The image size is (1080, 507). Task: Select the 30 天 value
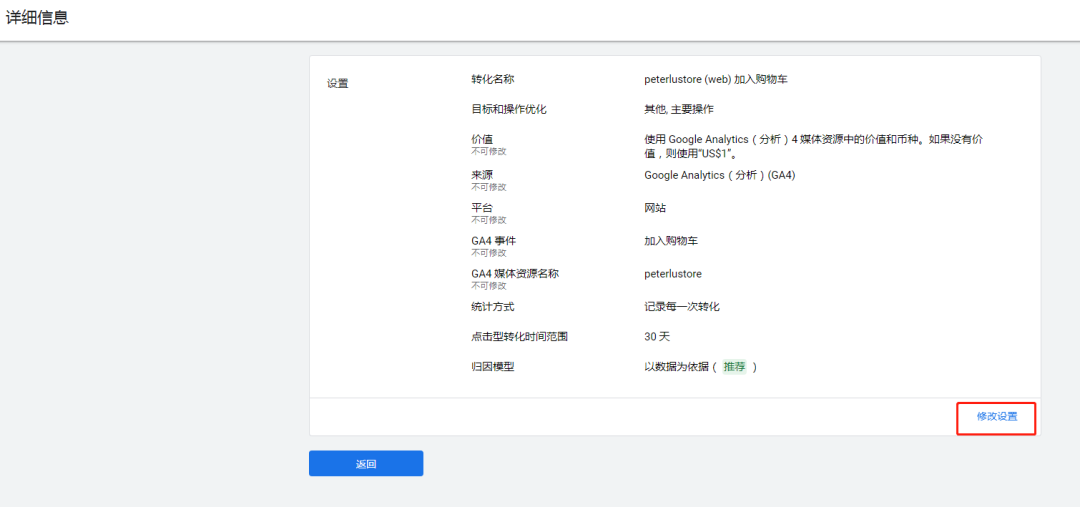pos(657,337)
